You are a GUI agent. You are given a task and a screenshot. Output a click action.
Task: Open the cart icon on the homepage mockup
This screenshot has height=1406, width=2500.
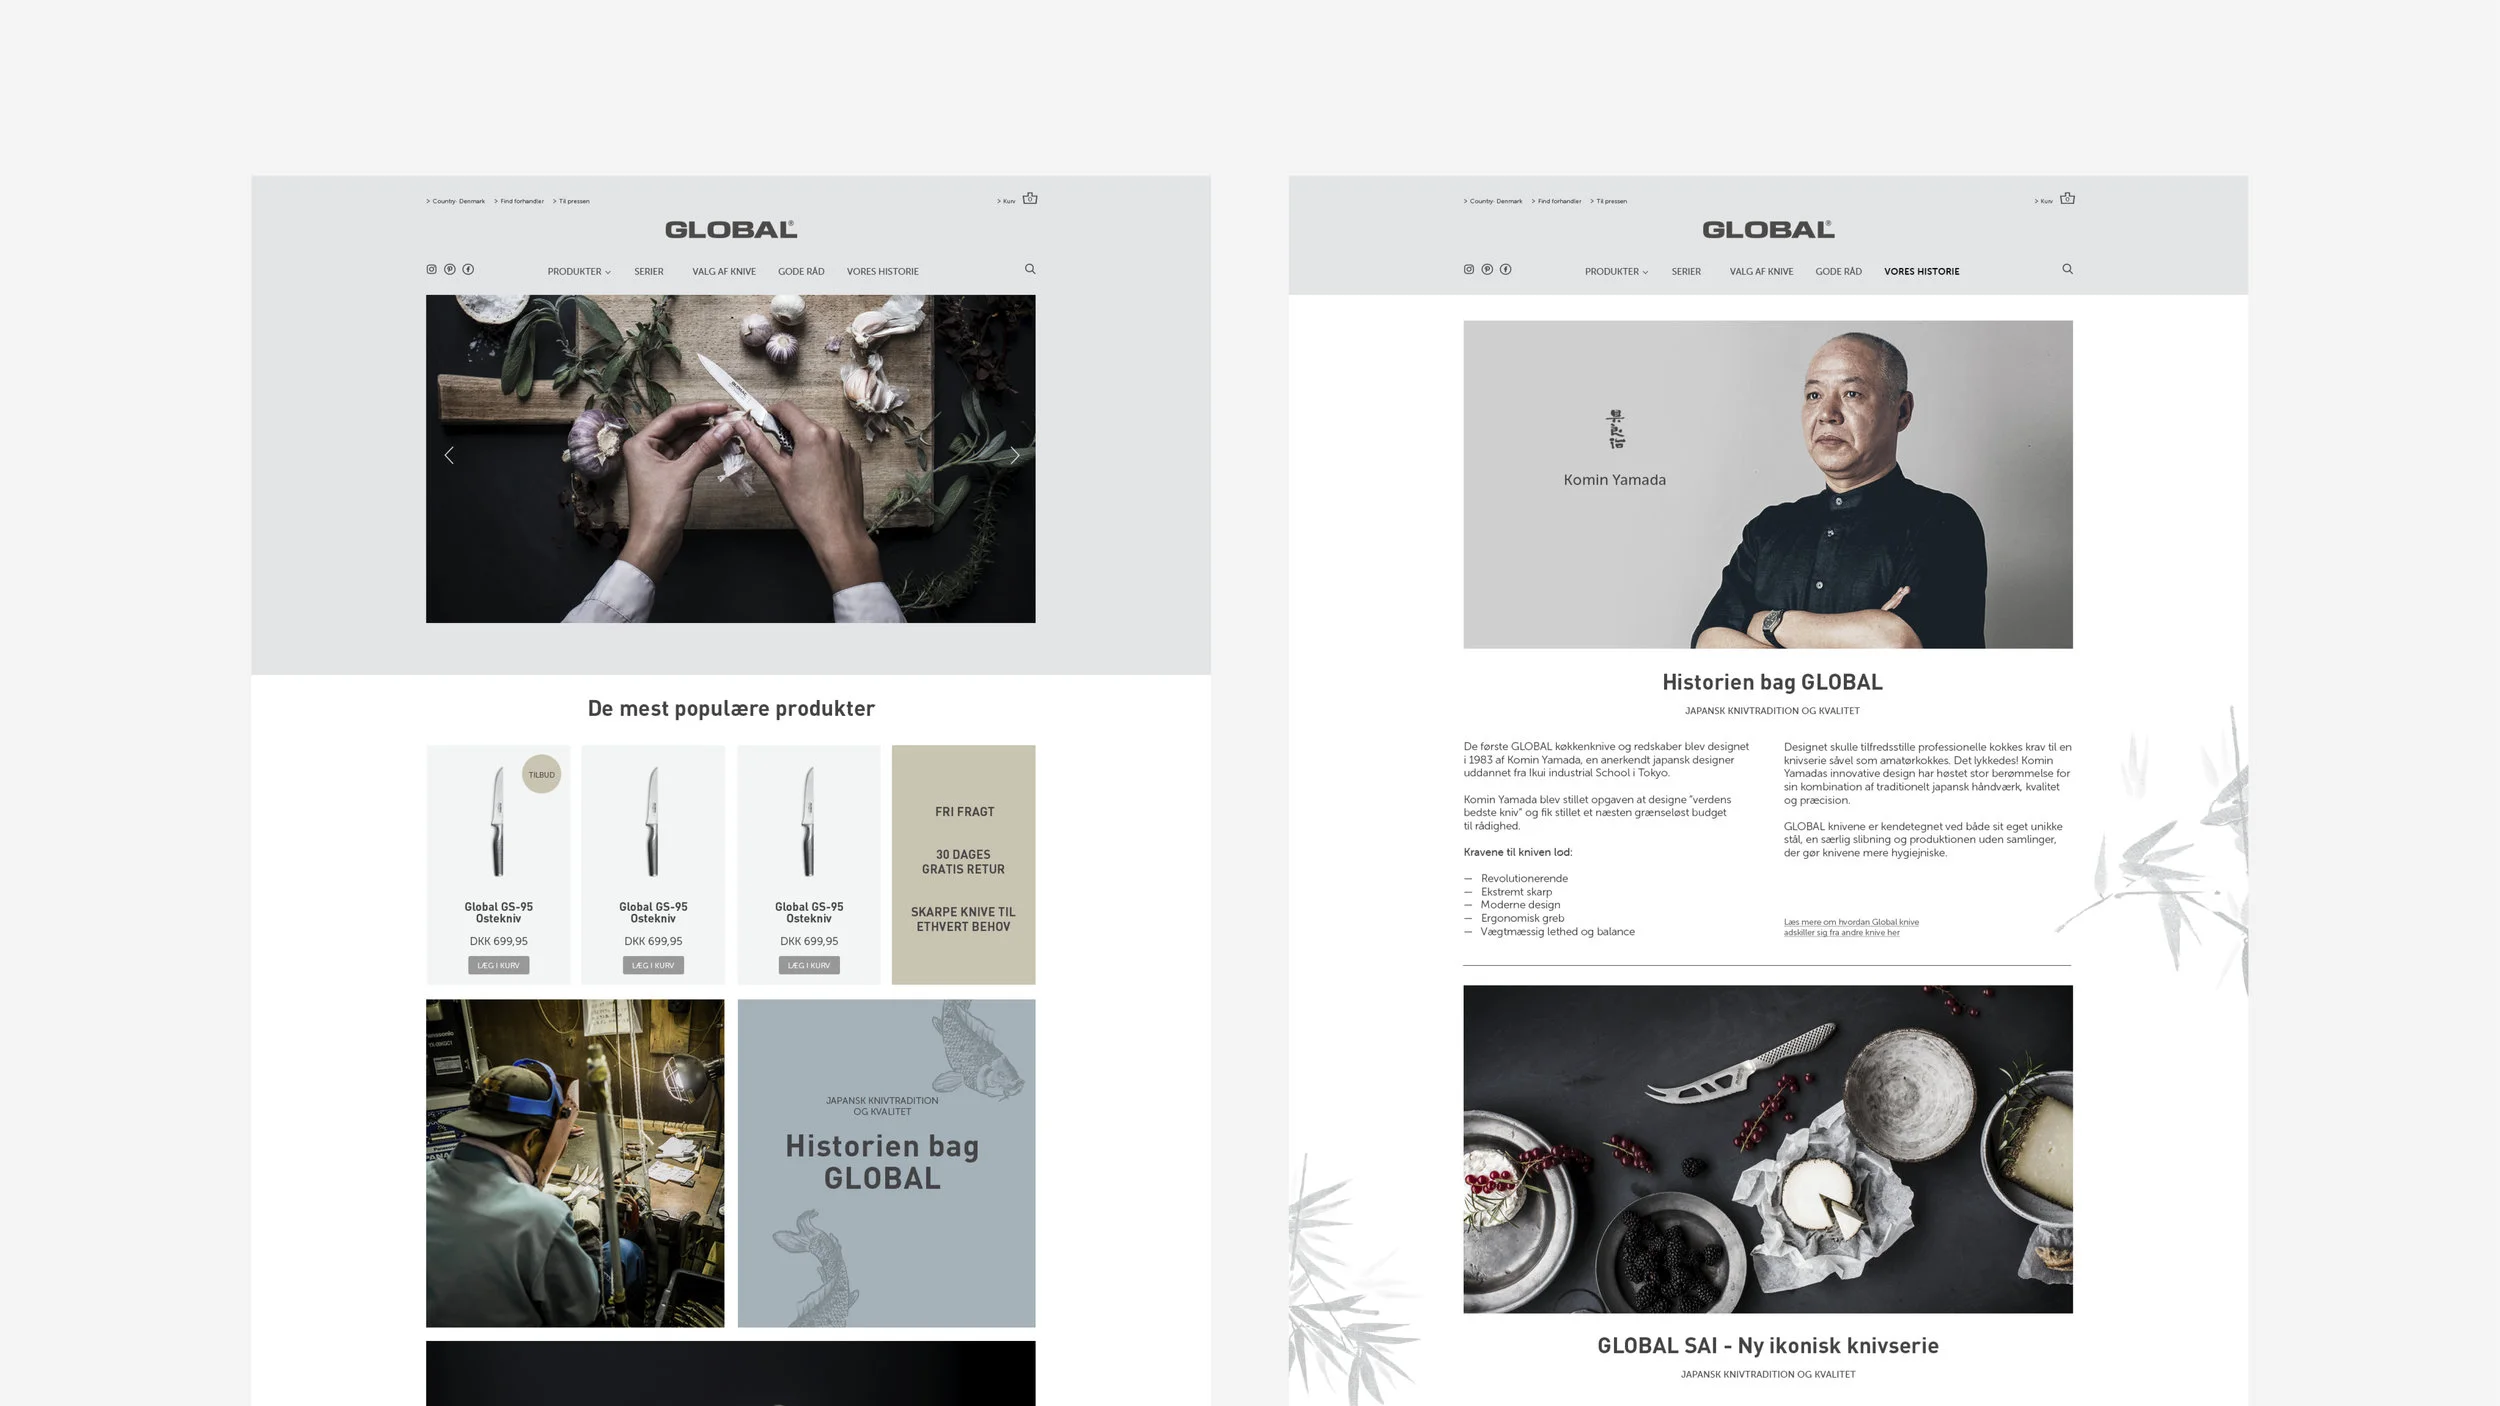(1030, 198)
